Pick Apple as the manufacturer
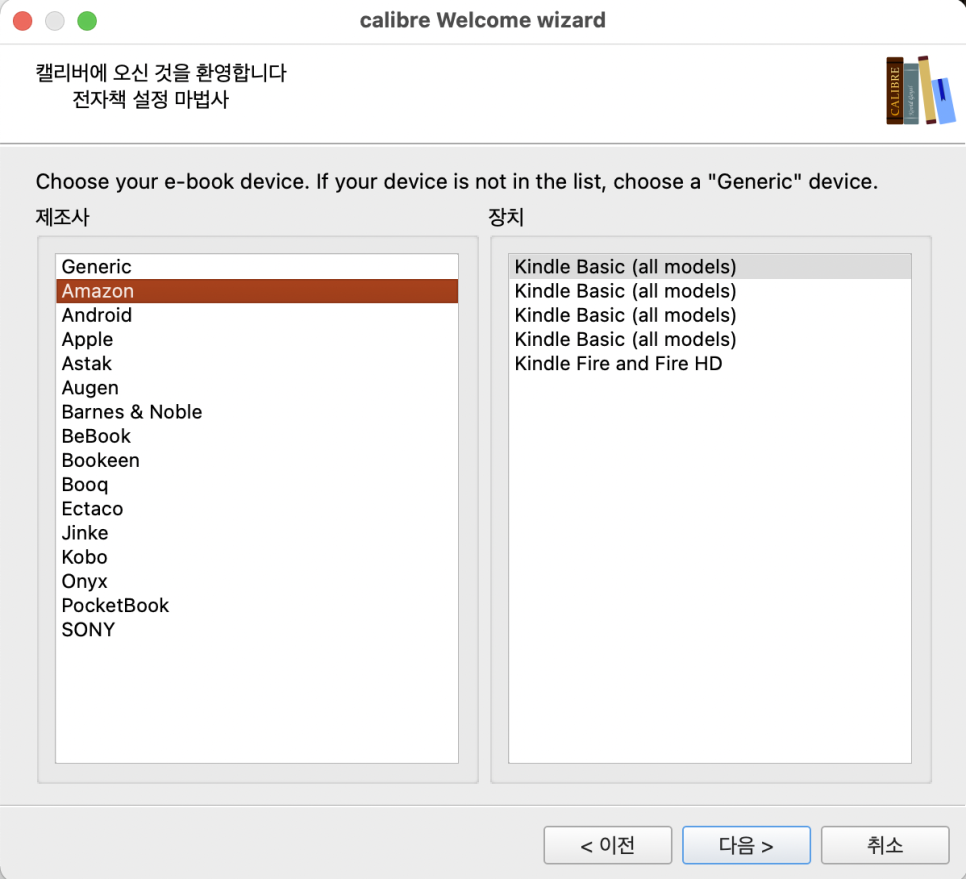The height and width of the screenshot is (879, 966). tap(257, 339)
